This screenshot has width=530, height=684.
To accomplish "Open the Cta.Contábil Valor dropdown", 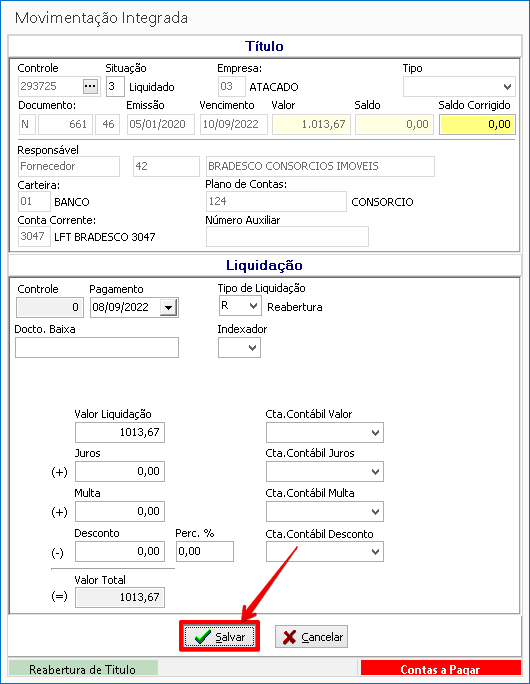I will point(375,433).
